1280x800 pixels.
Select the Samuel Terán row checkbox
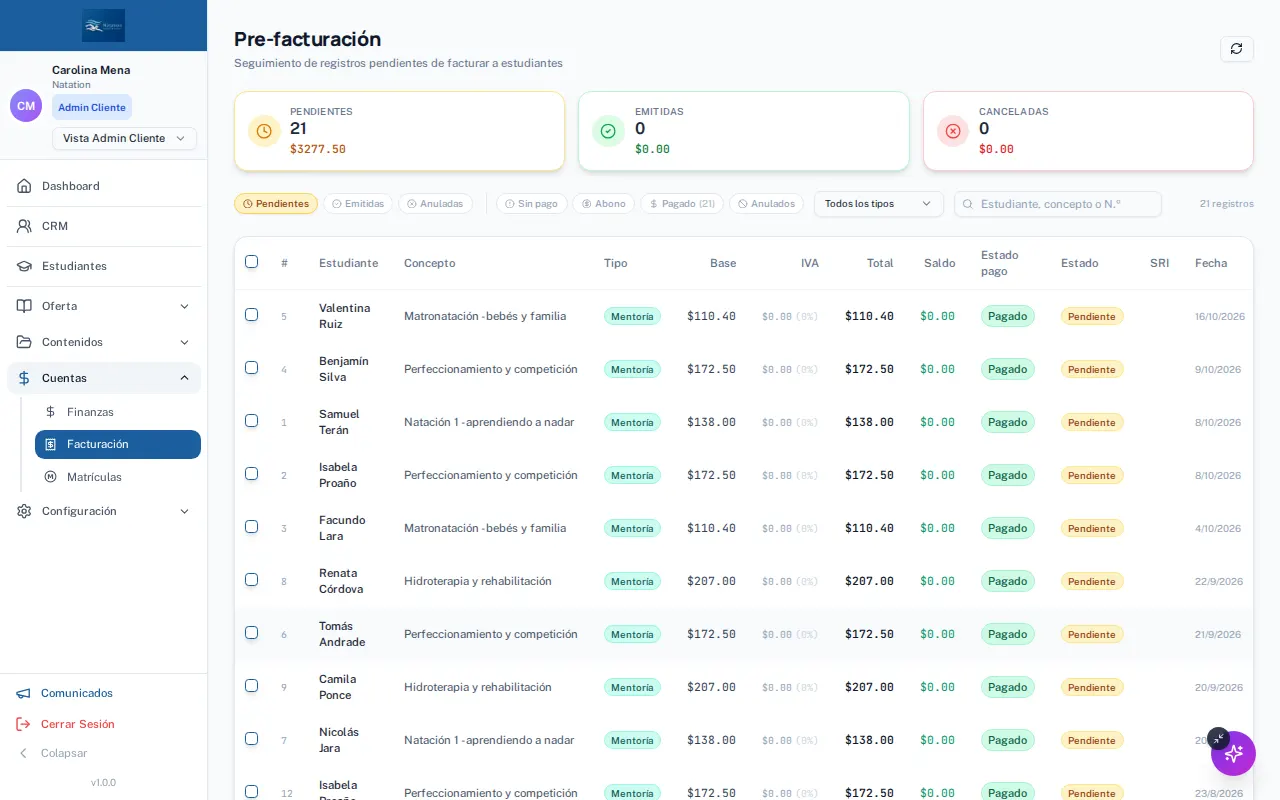coord(252,421)
